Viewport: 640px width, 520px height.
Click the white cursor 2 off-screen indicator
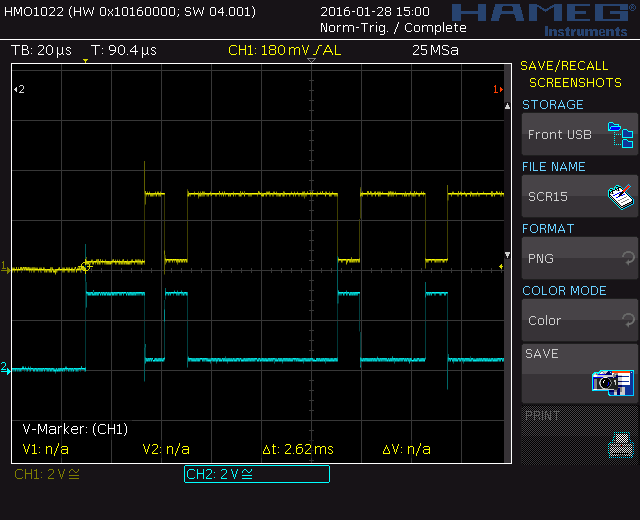tap(19, 89)
